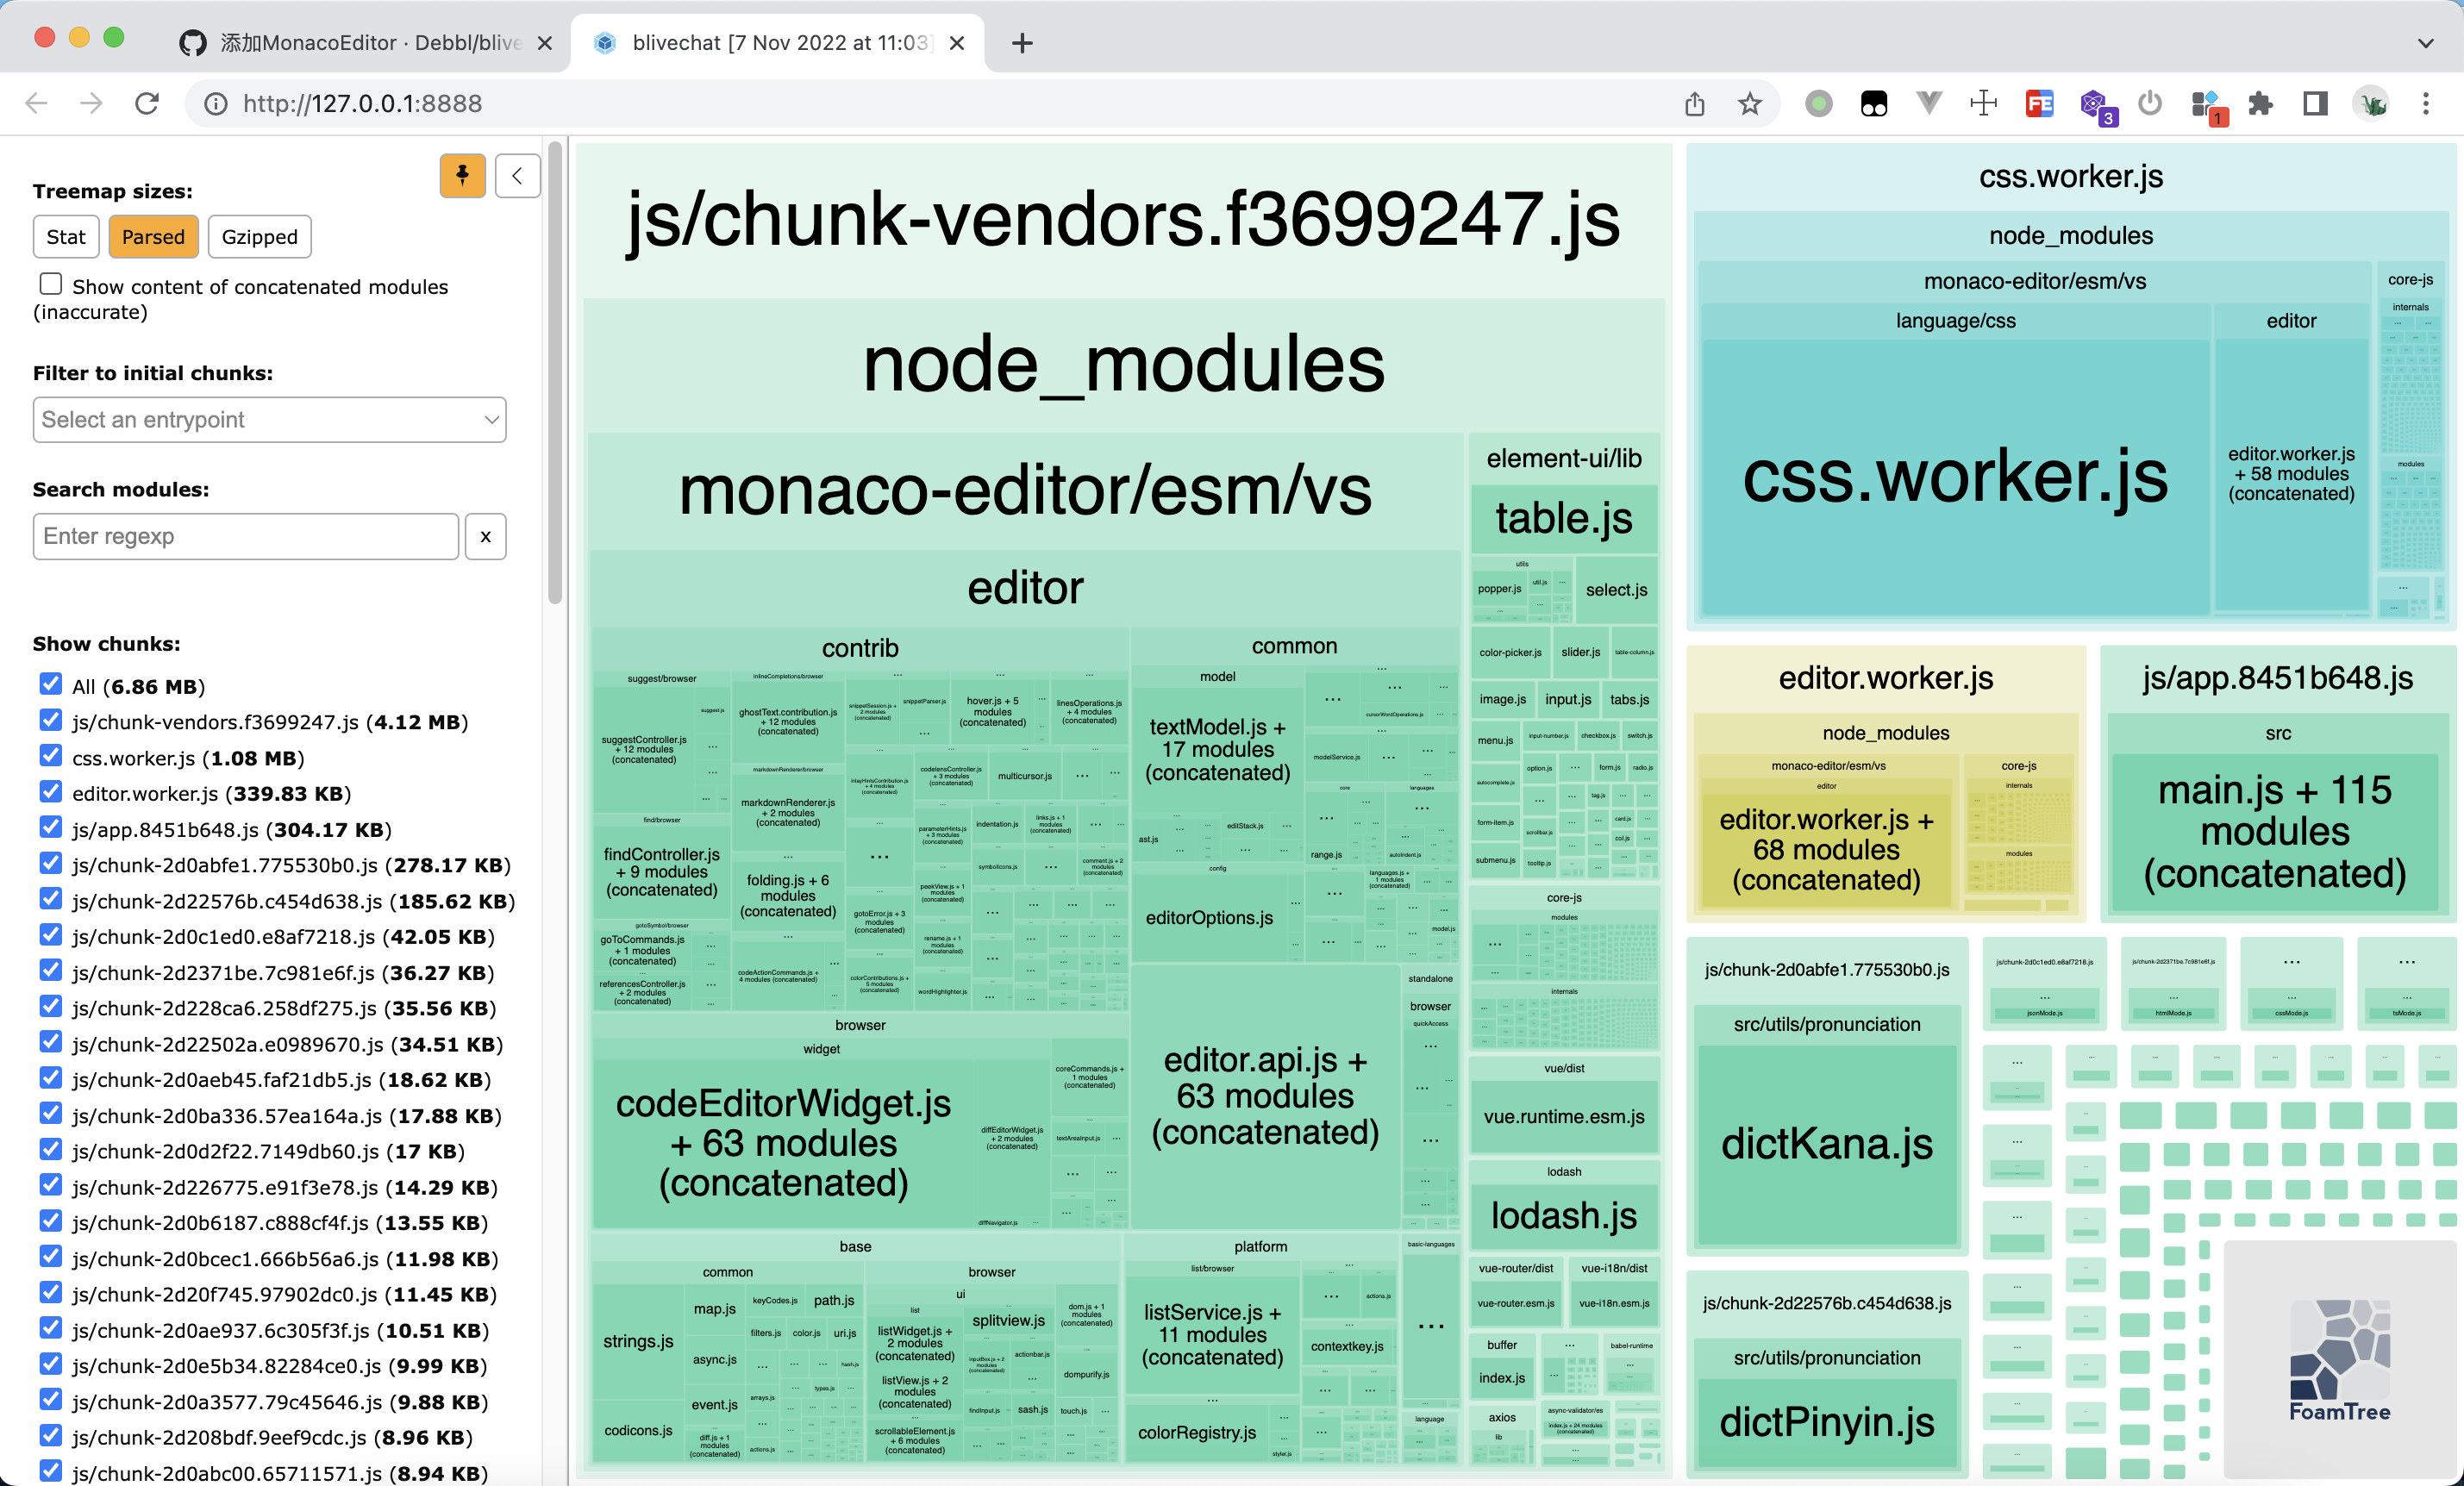Viewport: 2464px width, 1486px height.
Task: Click the 'Enter regexp' module search field
Action: 245,536
